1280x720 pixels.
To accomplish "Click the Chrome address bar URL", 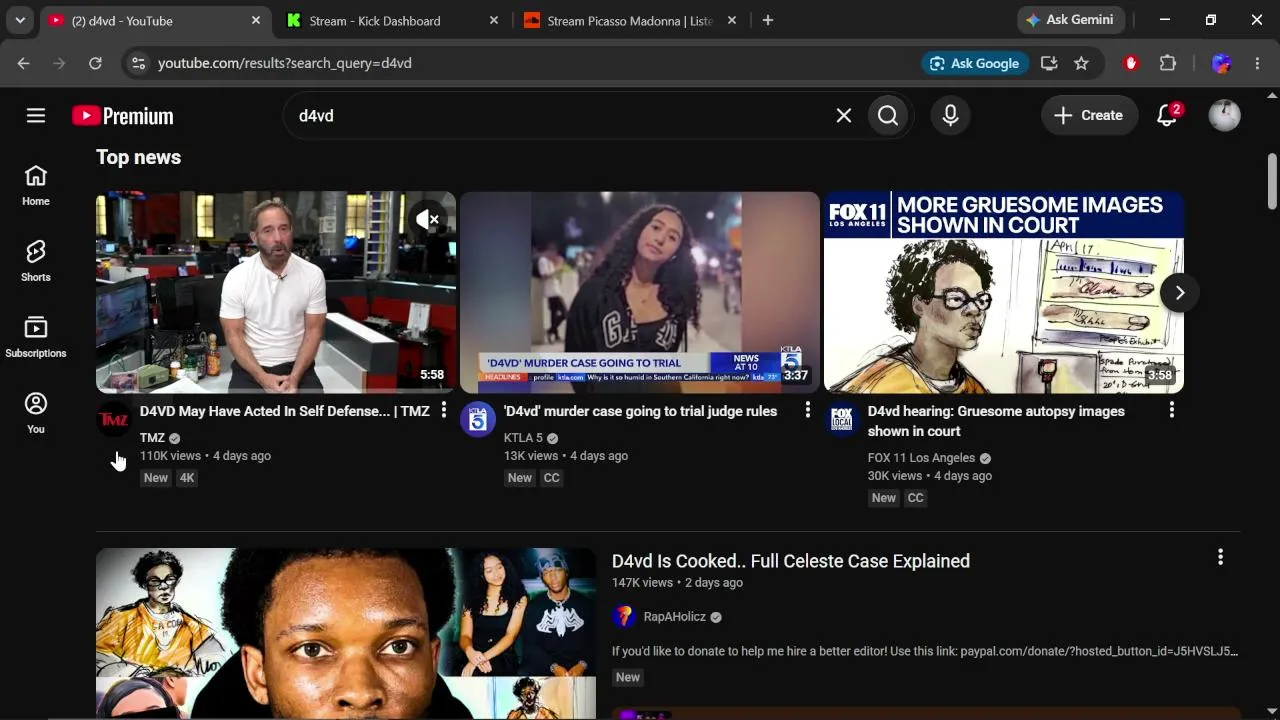I will [x=285, y=63].
